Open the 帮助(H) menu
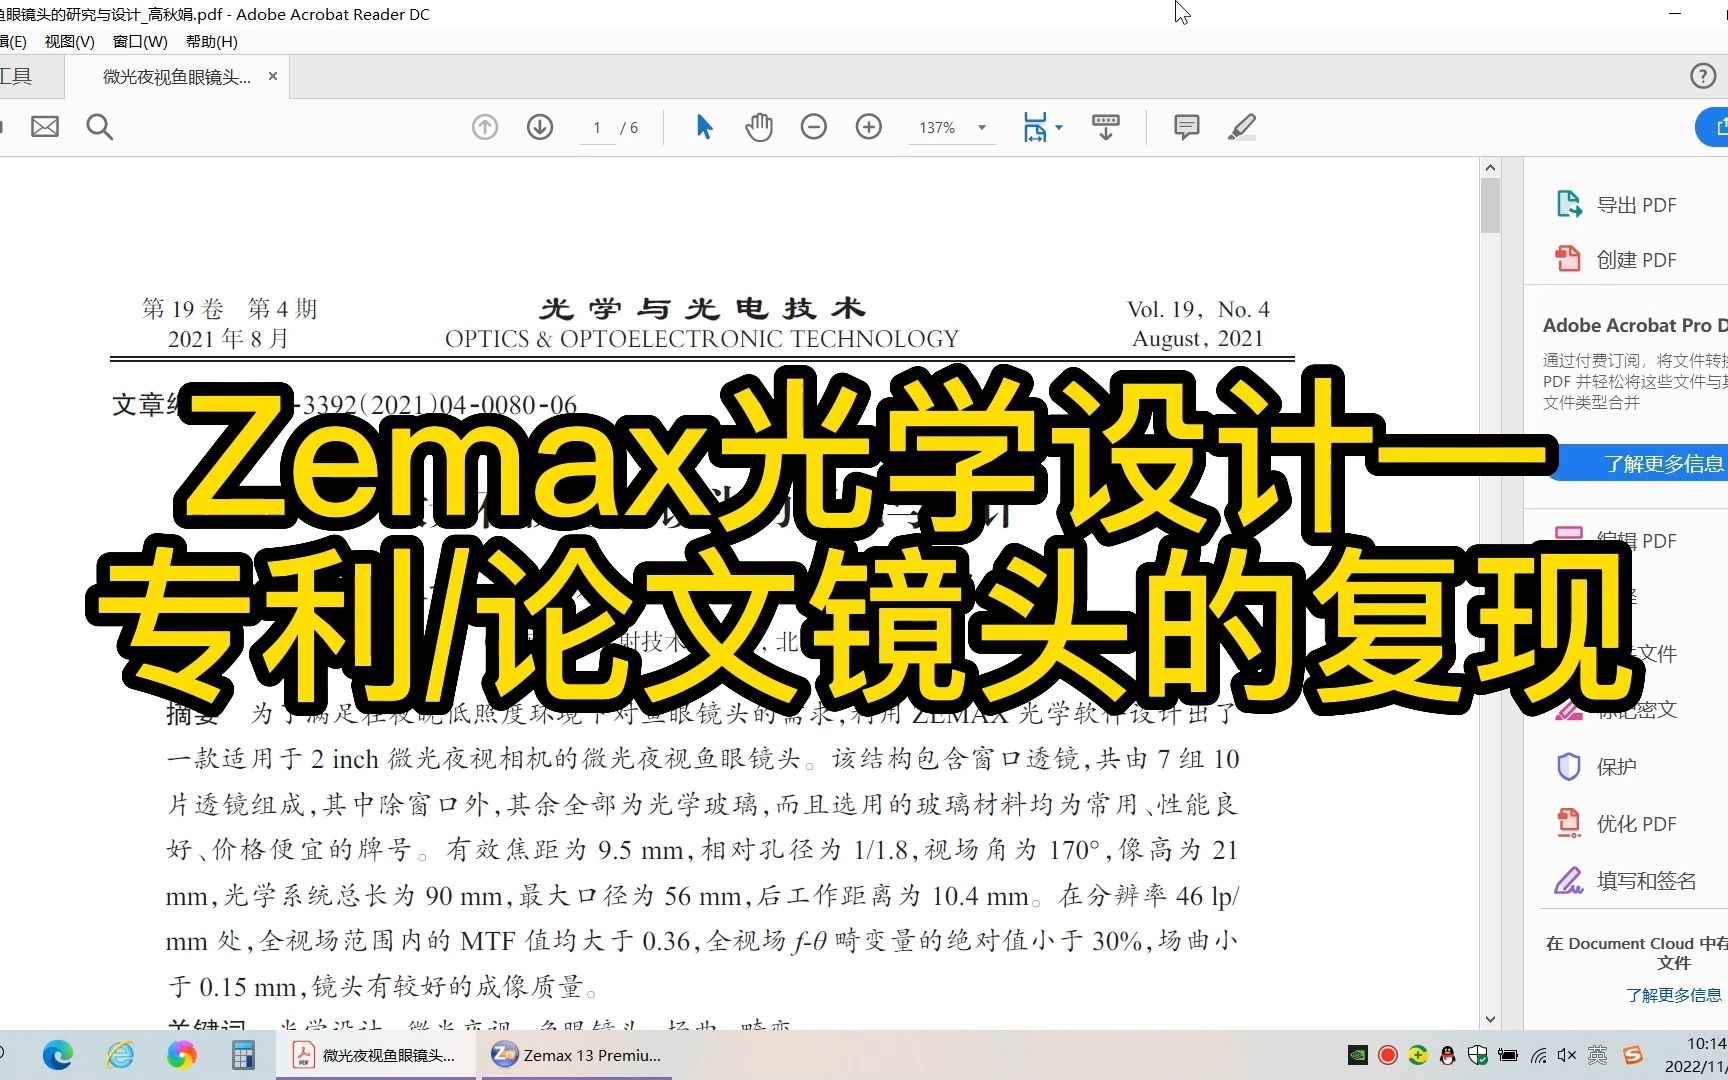The image size is (1728, 1080). (212, 41)
